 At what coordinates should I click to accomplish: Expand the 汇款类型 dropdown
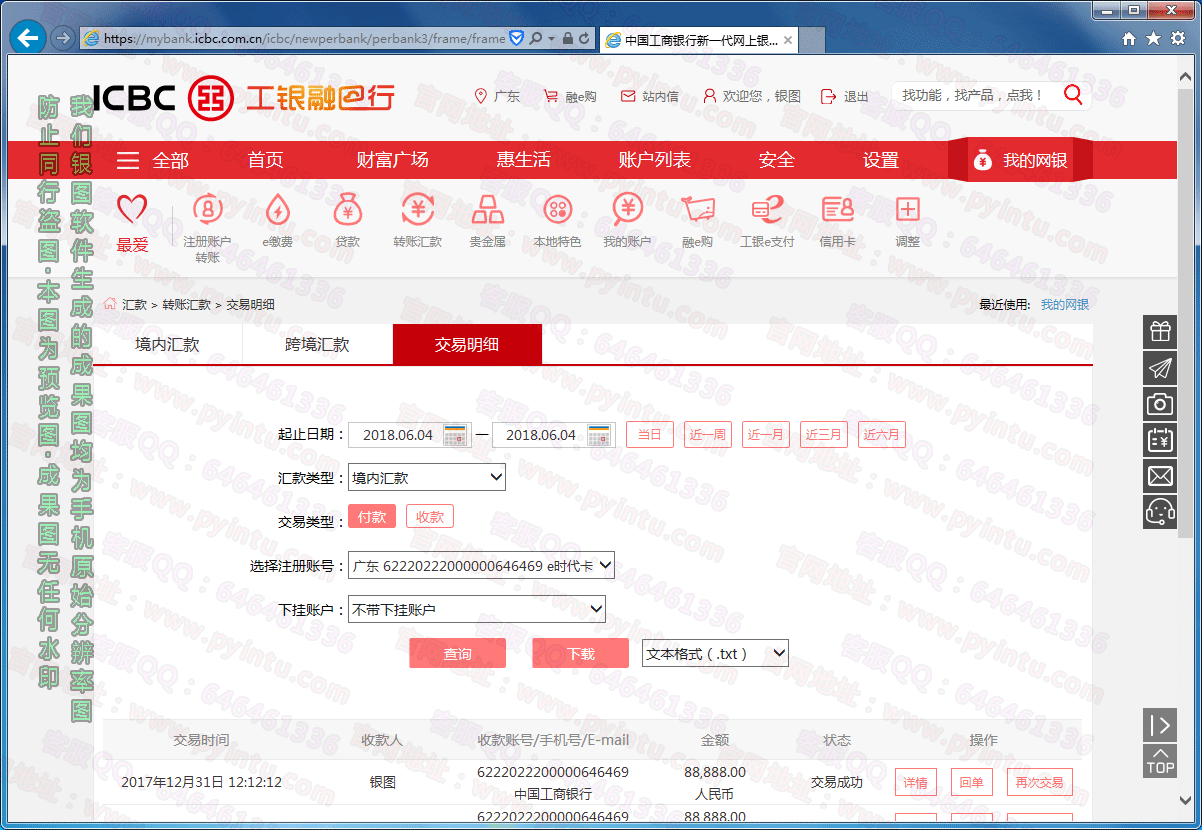tap(427, 478)
